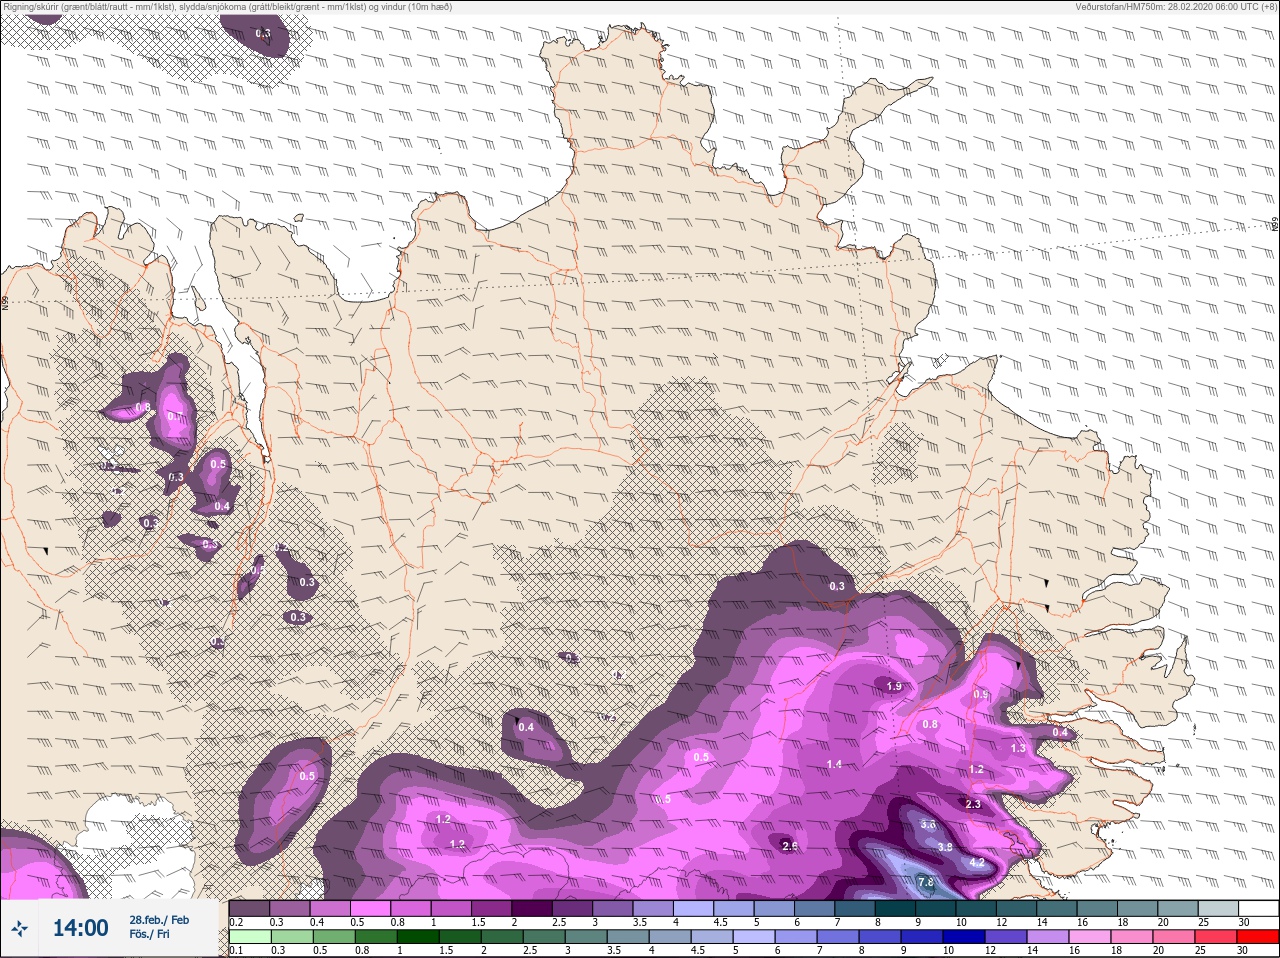Click the 1.9 precipitation value on the map
This screenshot has width=1280, height=958.
tap(894, 686)
